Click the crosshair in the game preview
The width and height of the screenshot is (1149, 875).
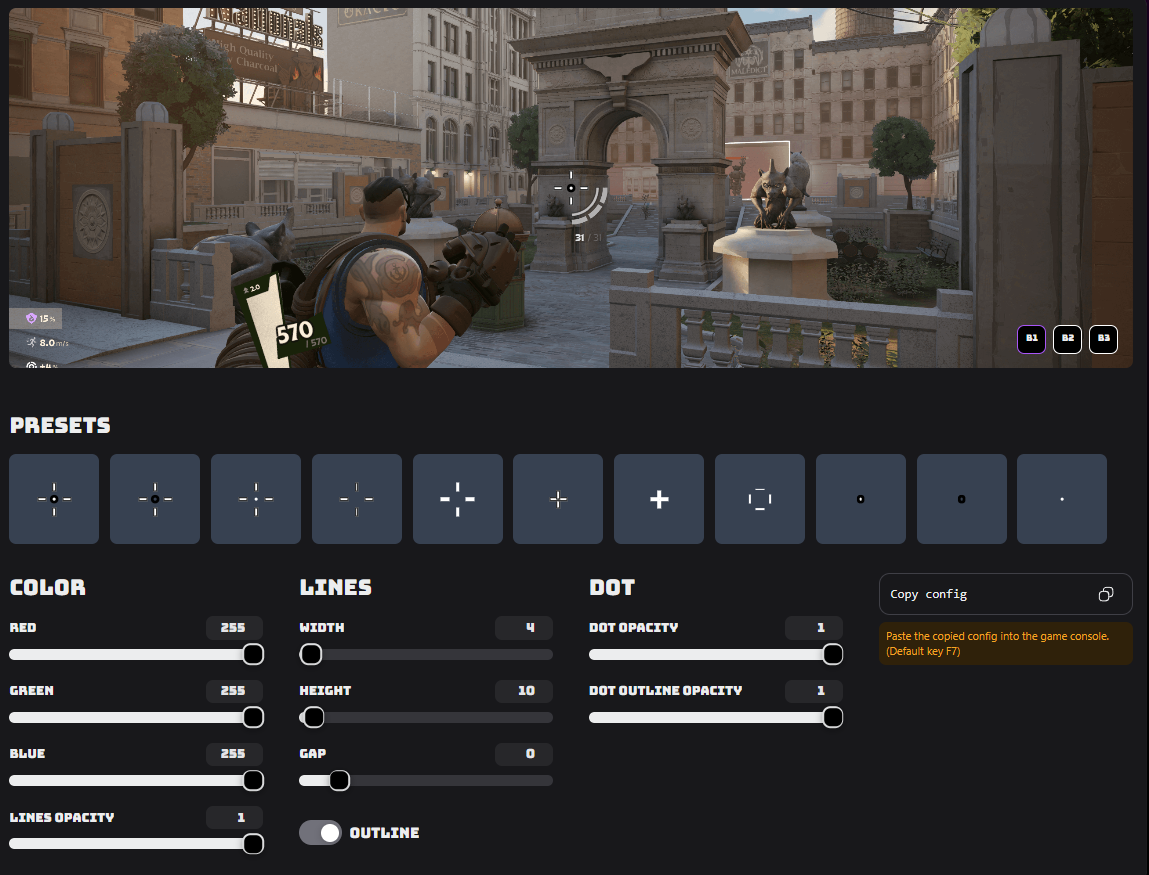(x=571, y=188)
